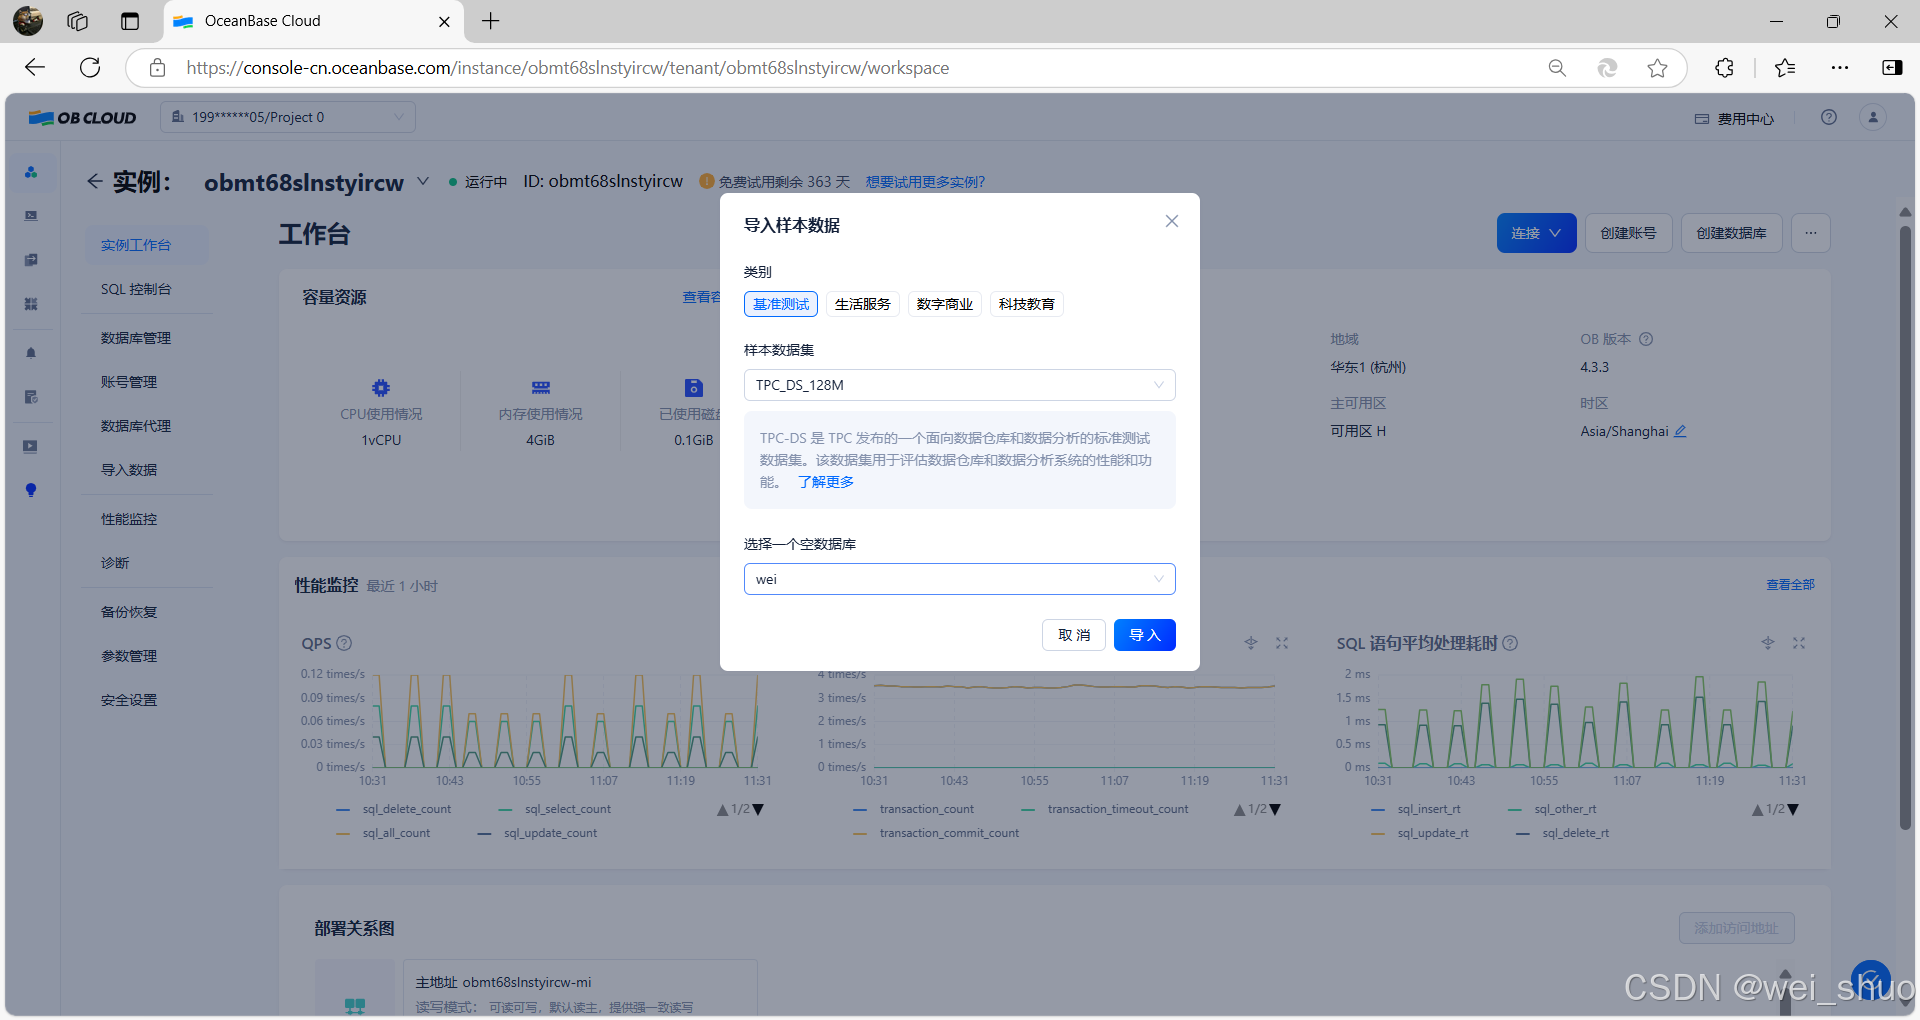
Task: Refresh the browser page
Action: click(90, 67)
